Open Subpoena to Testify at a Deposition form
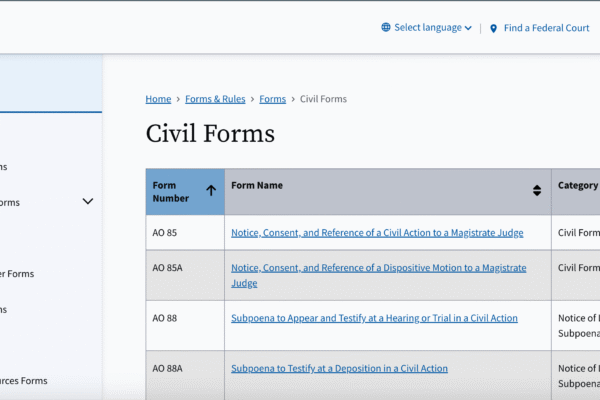The image size is (600, 400). point(339,368)
